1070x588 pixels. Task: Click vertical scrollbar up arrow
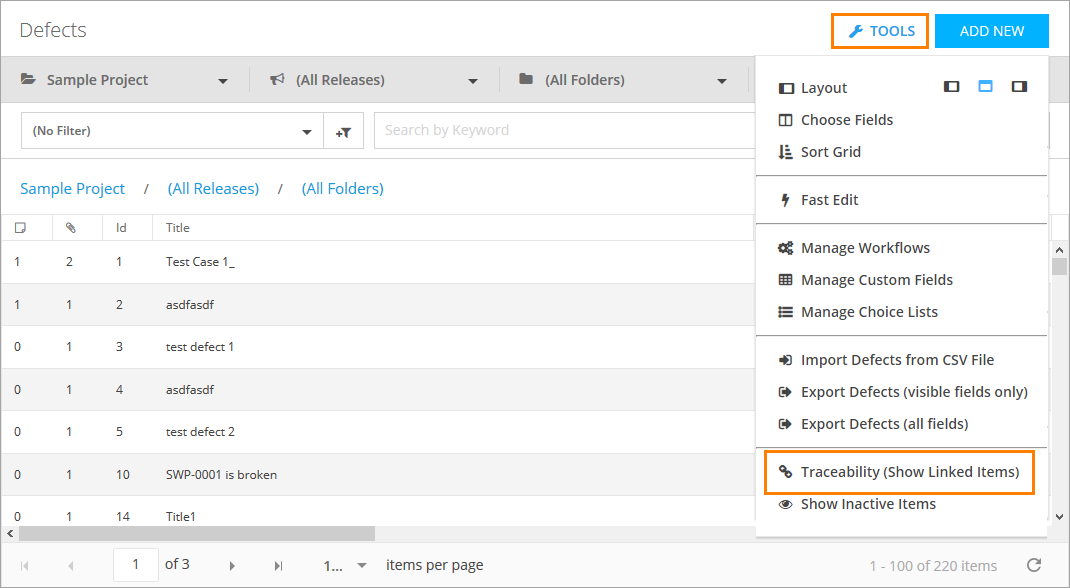coord(1060,250)
